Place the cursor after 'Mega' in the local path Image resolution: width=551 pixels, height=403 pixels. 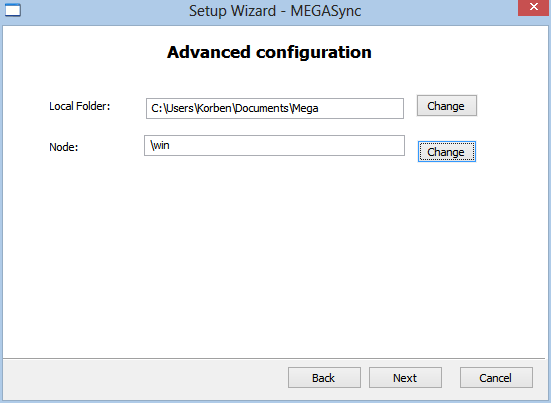click(319, 108)
